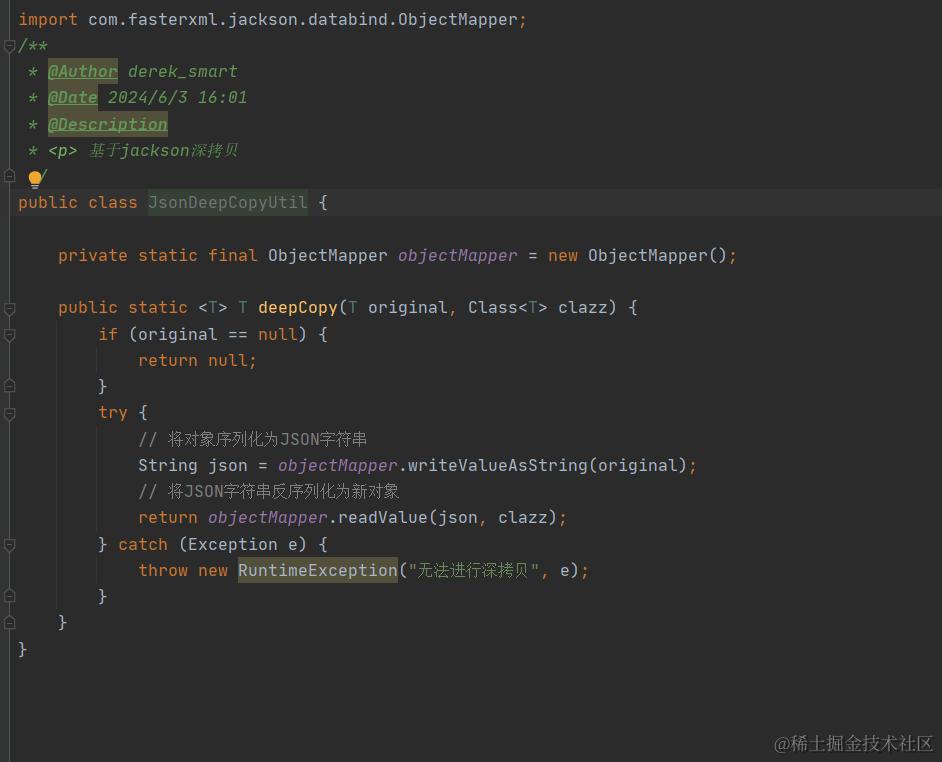Click 'null' in the 'original == null' condition

coord(278,334)
